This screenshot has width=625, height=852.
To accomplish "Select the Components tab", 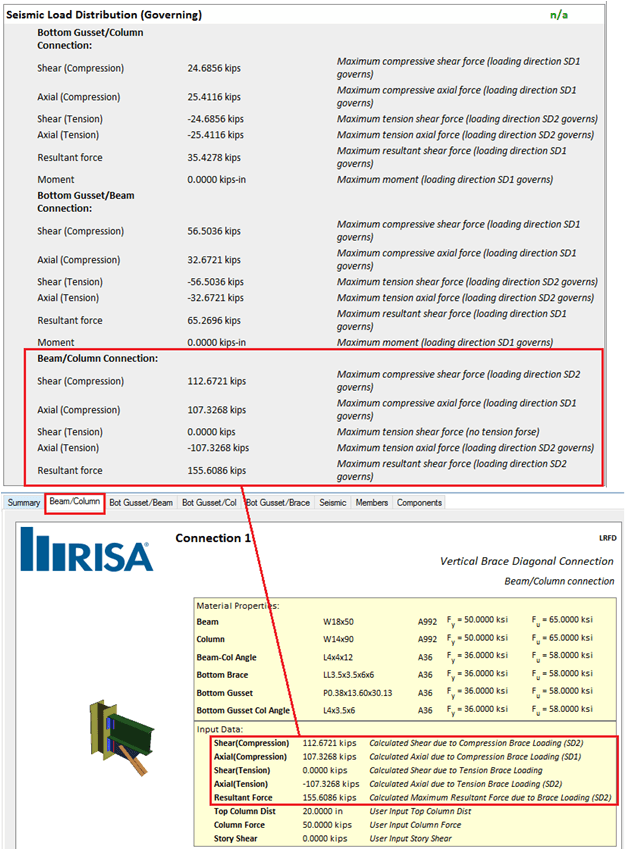I will [419, 503].
